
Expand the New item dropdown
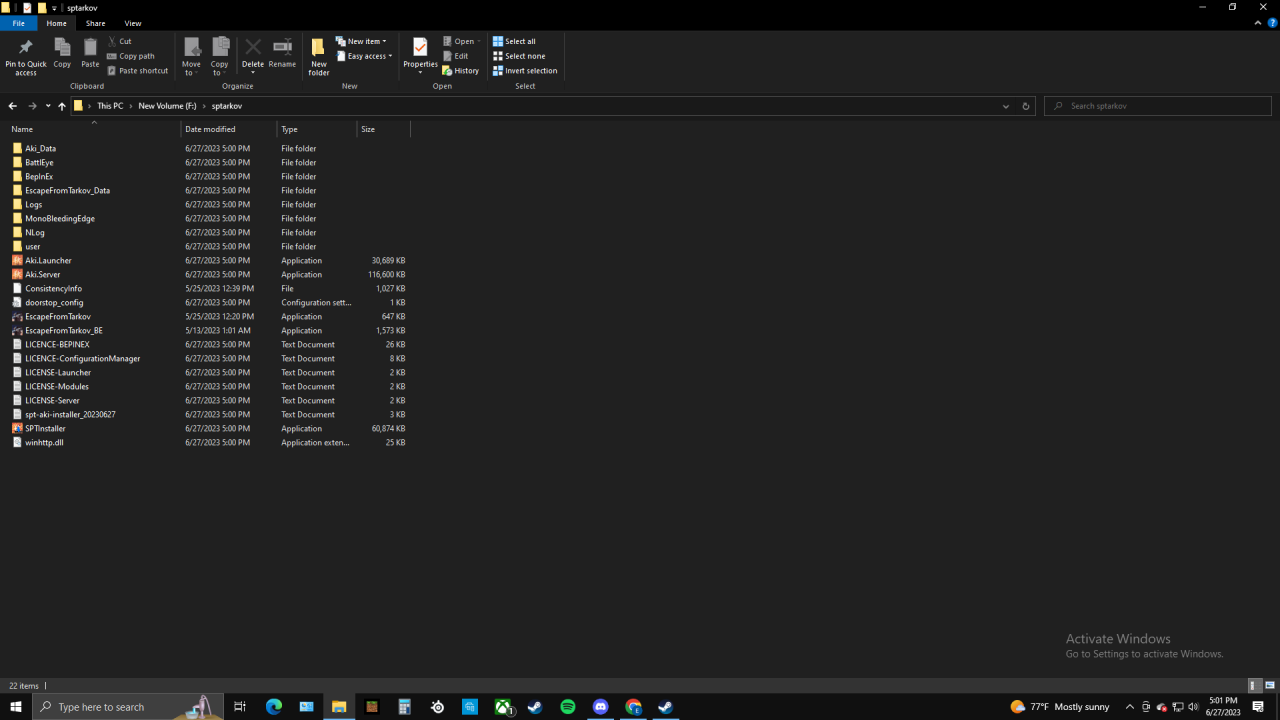pyautogui.click(x=362, y=41)
